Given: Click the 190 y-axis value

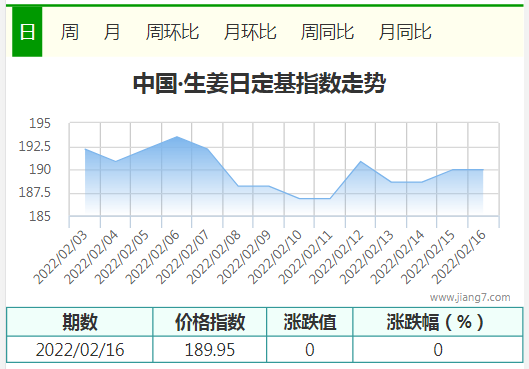Looking at the screenshot, I should click(40, 169).
